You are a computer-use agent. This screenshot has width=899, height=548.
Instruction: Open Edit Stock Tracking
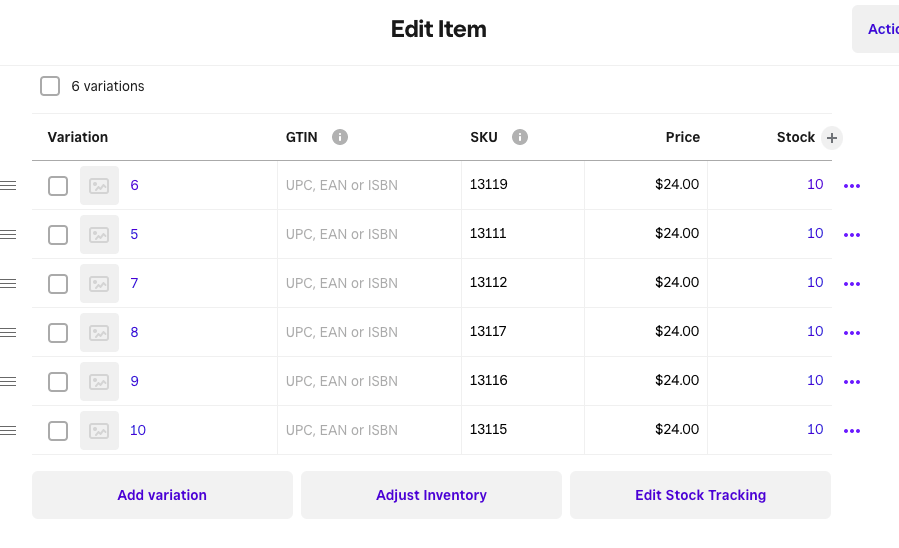(700, 495)
